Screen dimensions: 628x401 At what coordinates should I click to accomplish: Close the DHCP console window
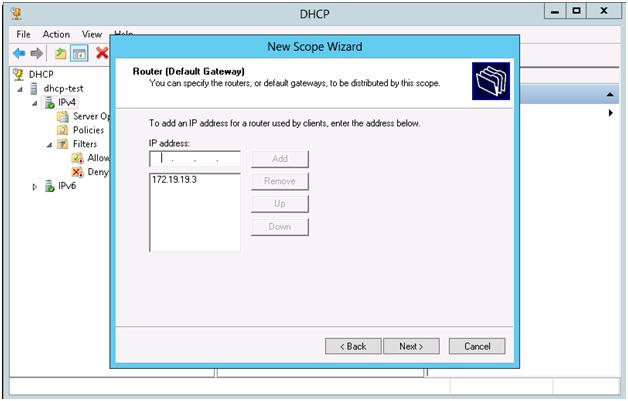click(604, 12)
